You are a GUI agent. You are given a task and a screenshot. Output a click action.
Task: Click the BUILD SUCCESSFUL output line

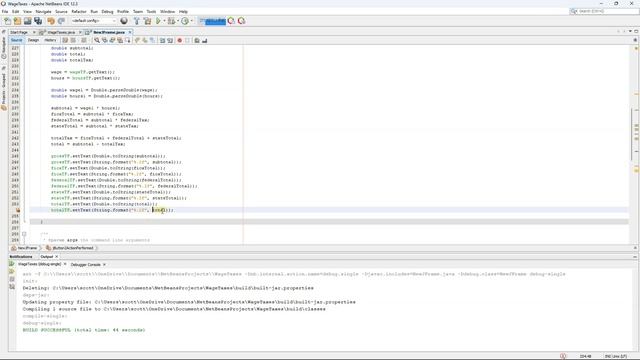pos(84,330)
